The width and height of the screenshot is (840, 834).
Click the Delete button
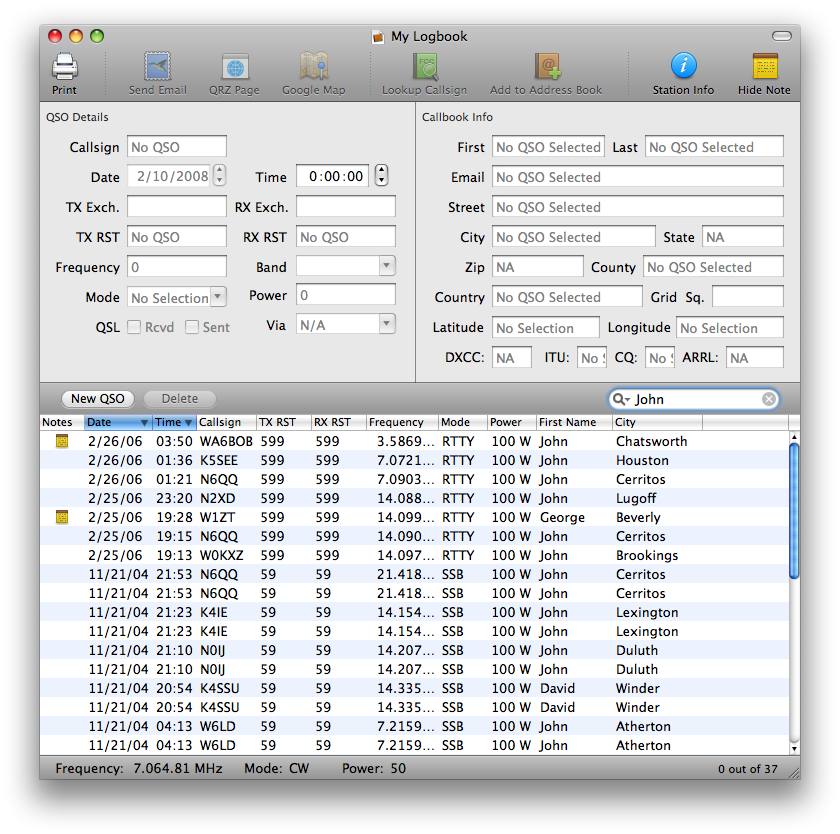(180, 398)
